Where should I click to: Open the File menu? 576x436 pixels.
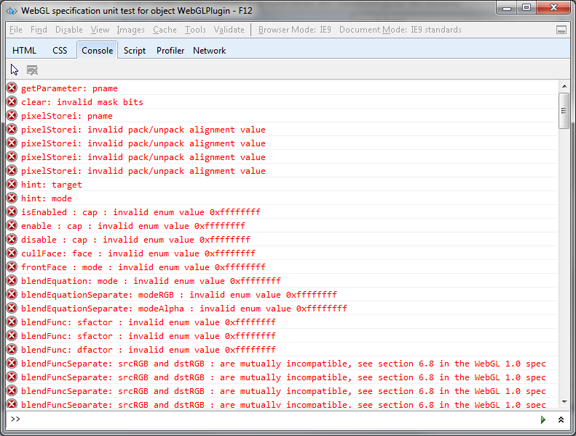pyautogui.click(x=16, y=30)
